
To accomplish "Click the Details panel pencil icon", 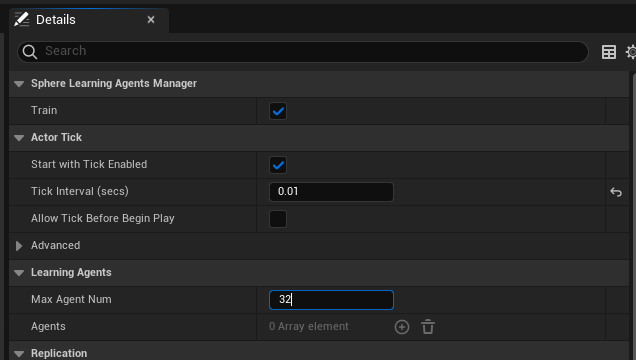I will [x=21, y=19].
